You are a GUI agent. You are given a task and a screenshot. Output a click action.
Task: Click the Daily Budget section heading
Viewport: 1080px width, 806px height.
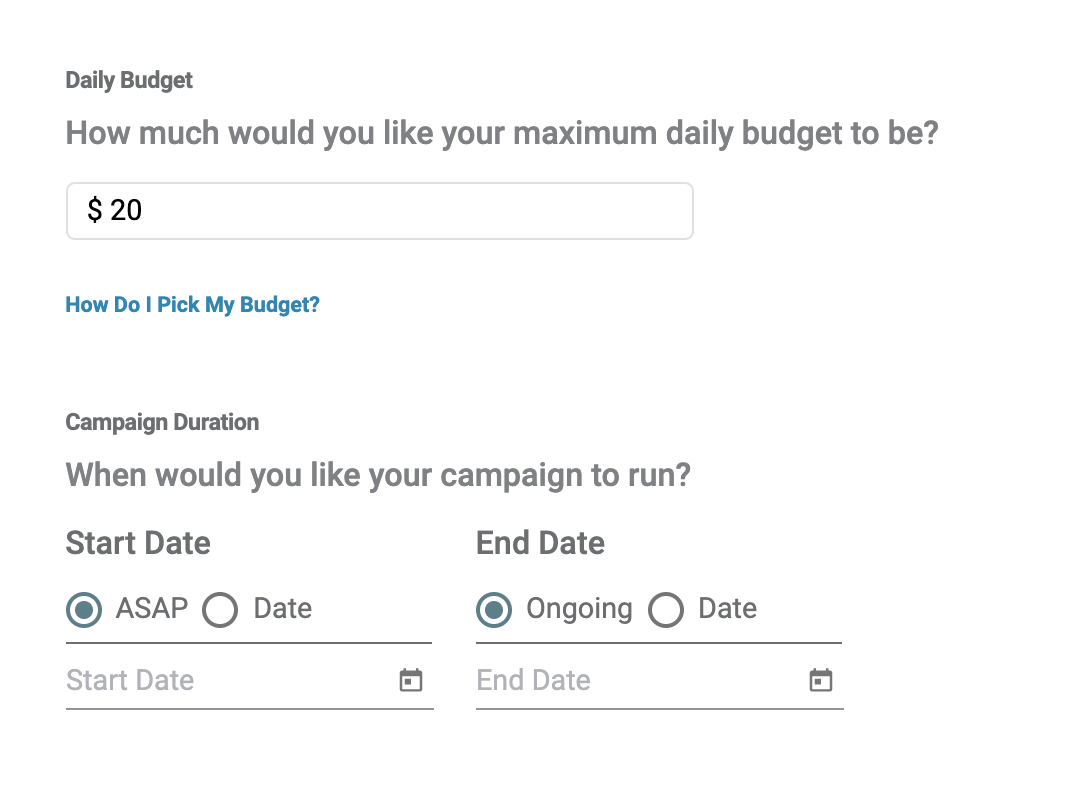click(129, 81)
